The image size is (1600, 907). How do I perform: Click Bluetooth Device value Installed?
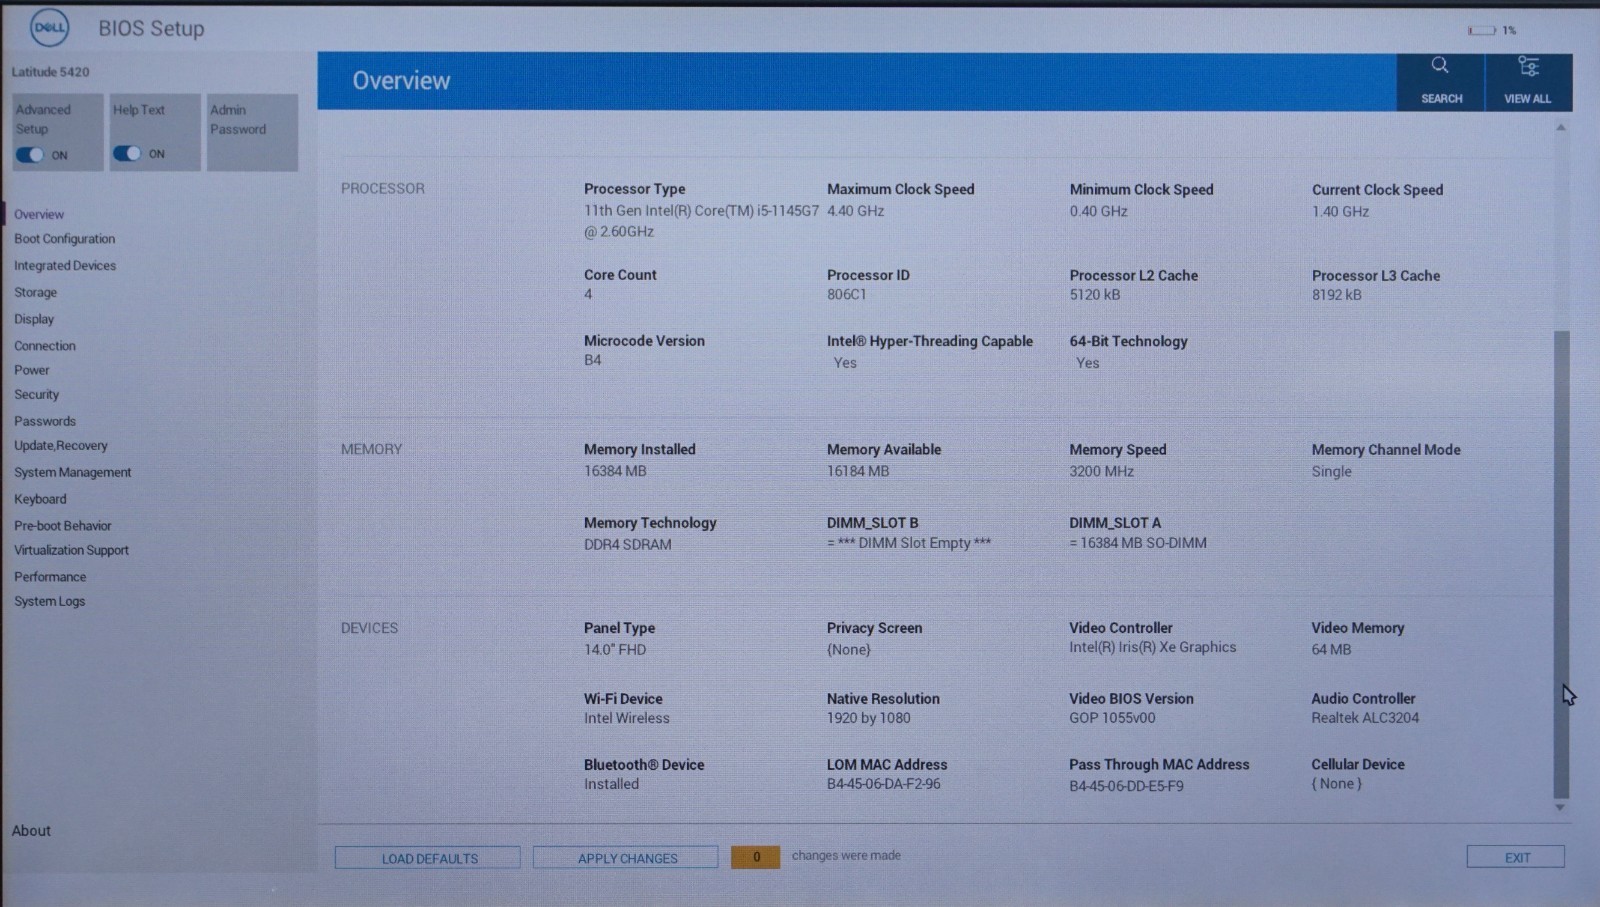(611, 784)
